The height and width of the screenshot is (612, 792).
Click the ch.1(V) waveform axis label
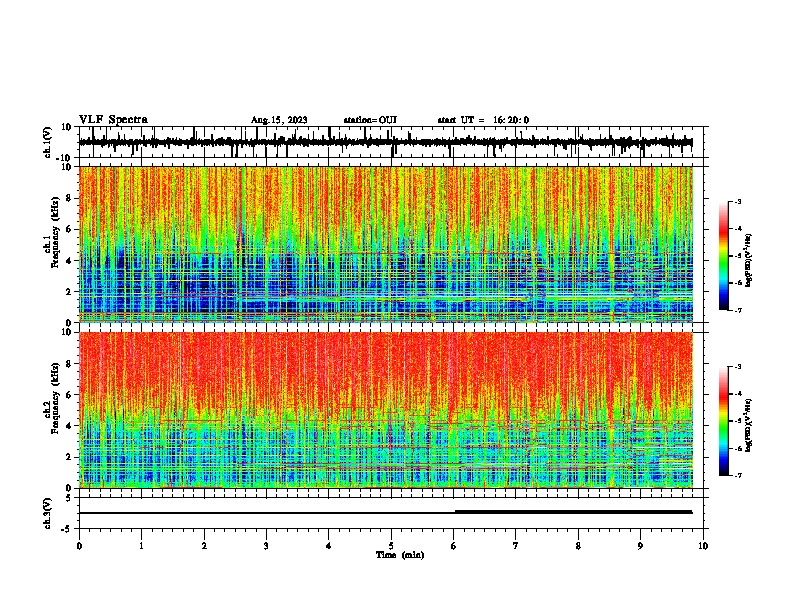pyautogui.click(x=48, y=142)
